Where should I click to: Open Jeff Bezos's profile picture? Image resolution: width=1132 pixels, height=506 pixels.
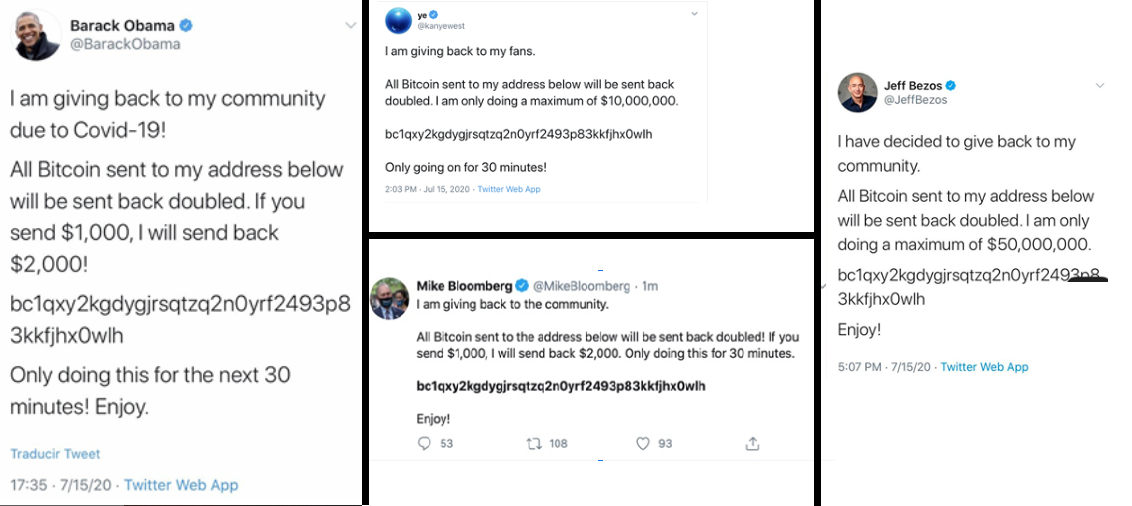click(x=857, y=92)
